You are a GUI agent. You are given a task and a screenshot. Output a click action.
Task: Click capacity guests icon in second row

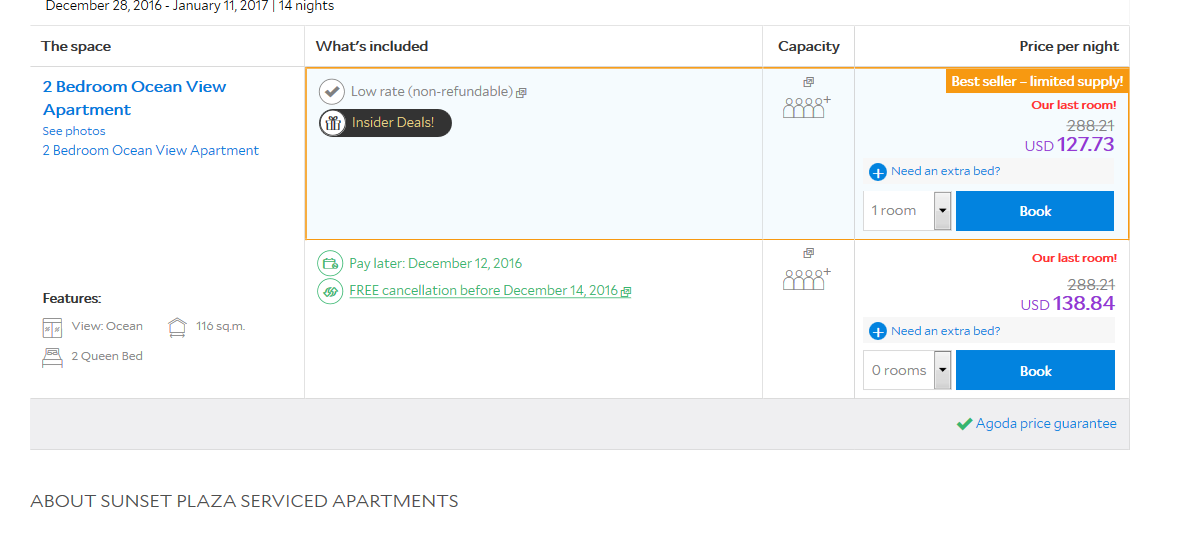806,278
